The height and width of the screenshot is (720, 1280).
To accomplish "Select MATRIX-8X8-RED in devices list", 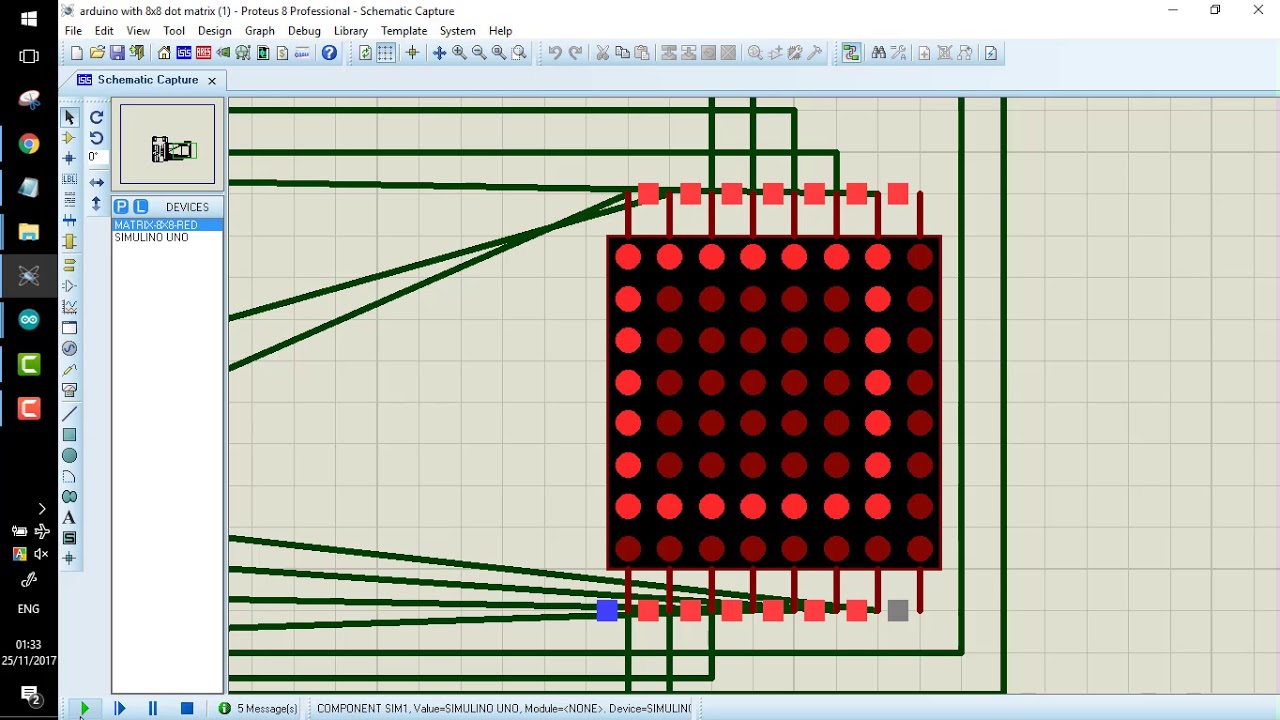I will point(167,225).
